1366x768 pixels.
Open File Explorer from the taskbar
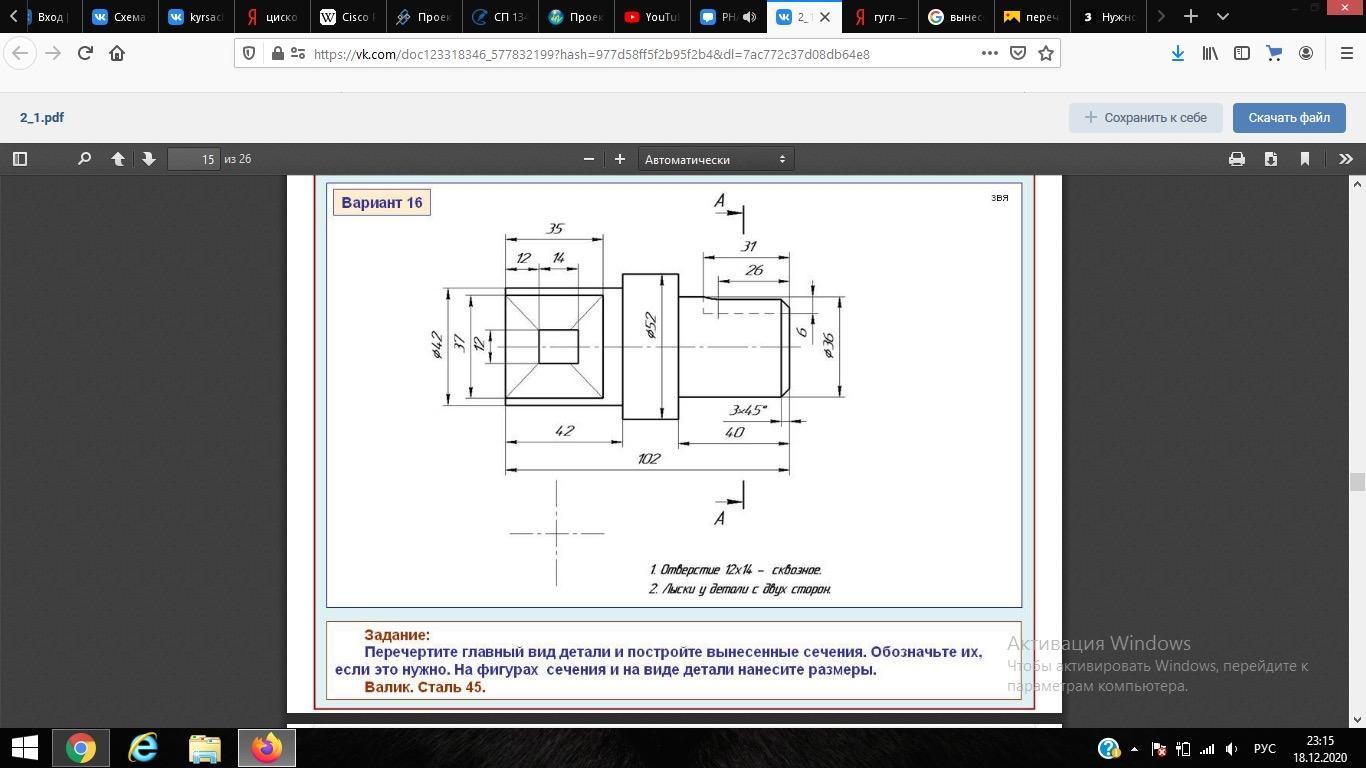click(x=205, y=748)
